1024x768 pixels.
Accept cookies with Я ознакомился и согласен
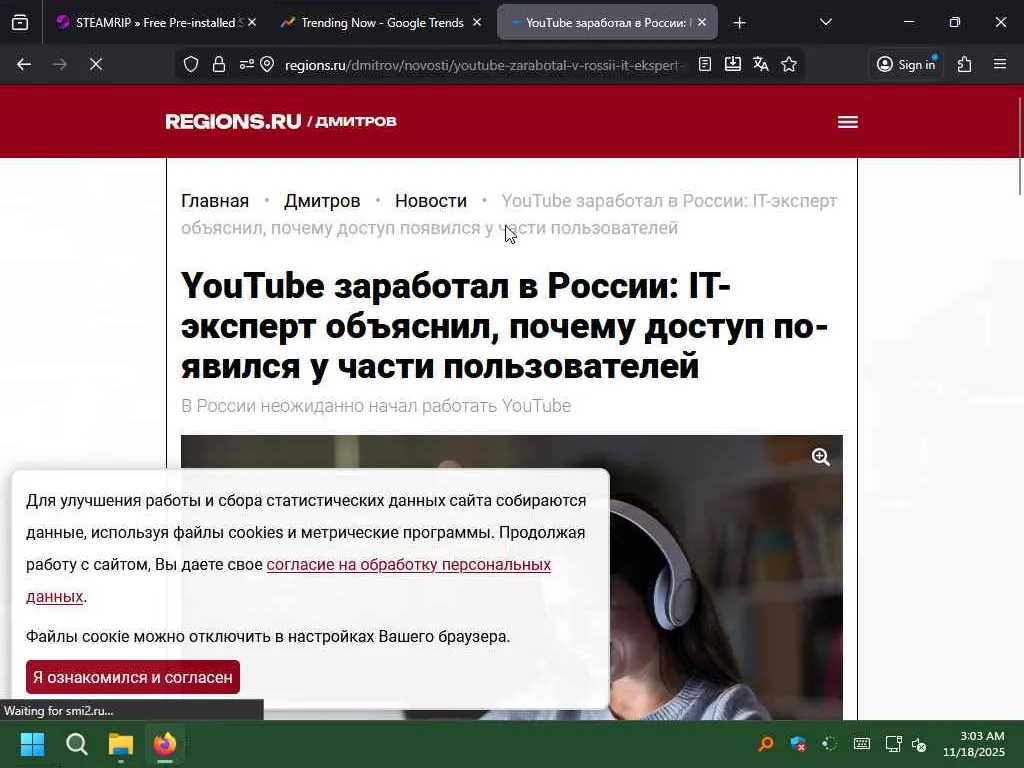point(133,677)
